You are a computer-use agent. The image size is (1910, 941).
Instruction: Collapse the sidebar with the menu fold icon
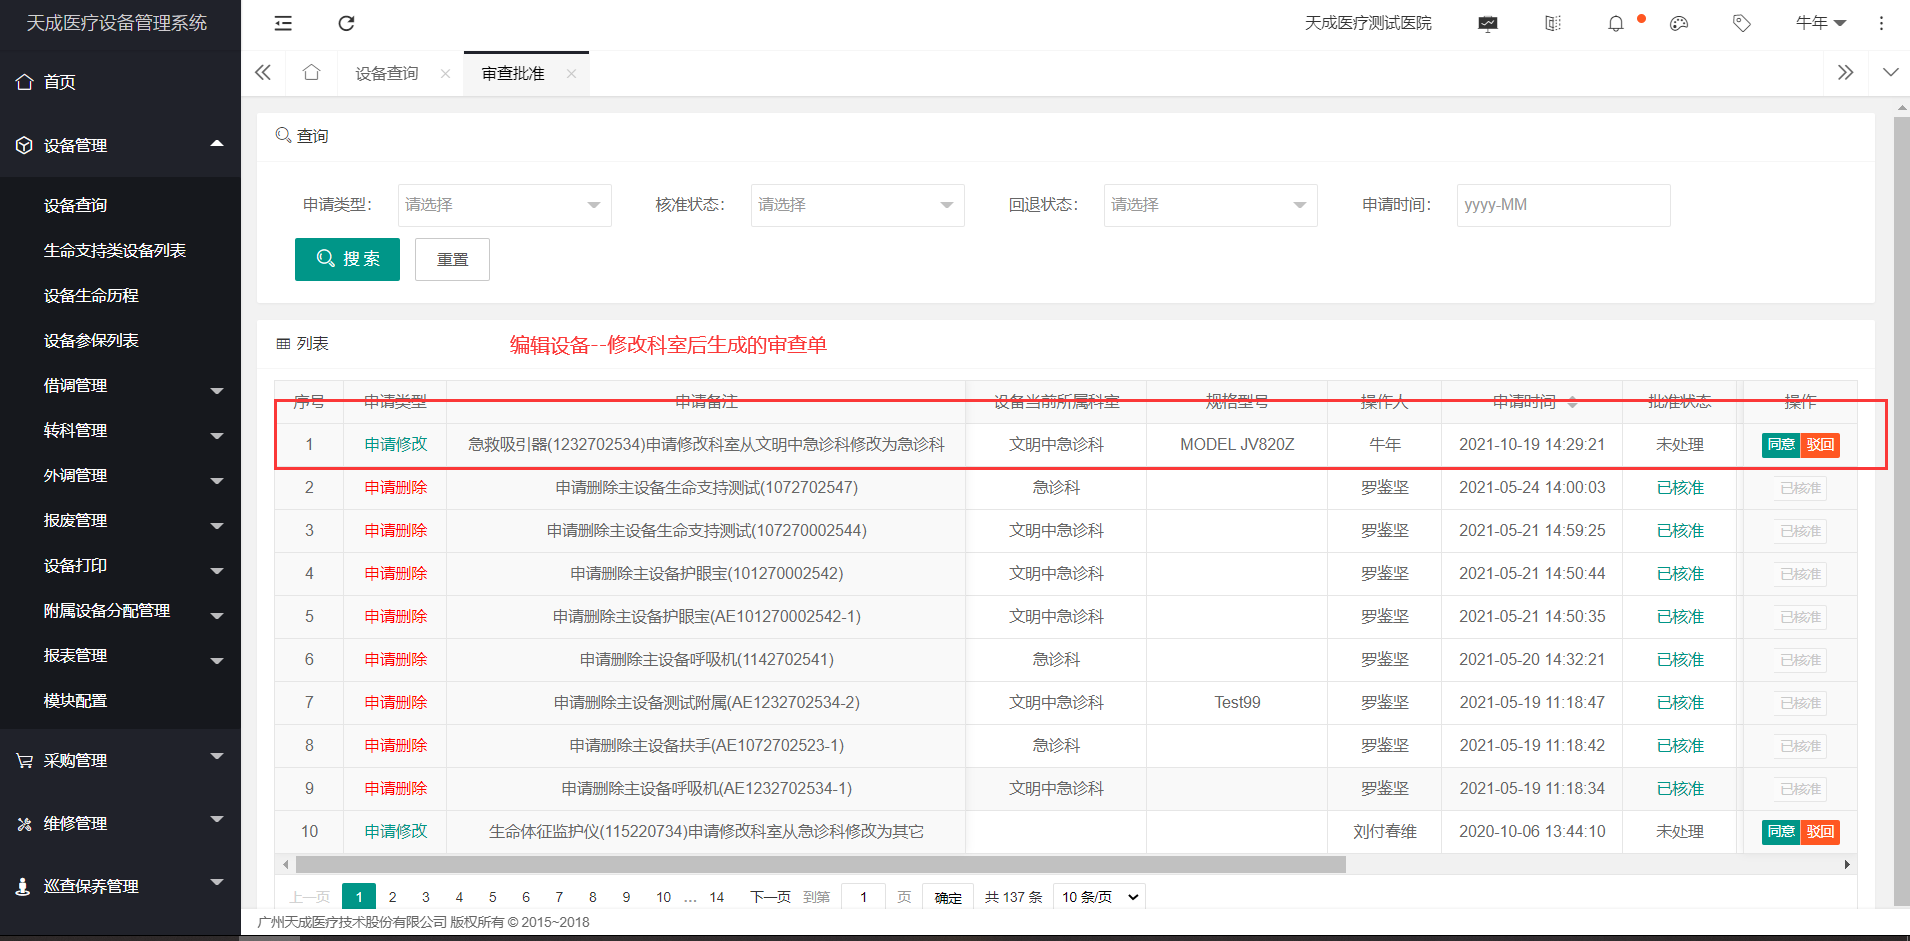283,23
